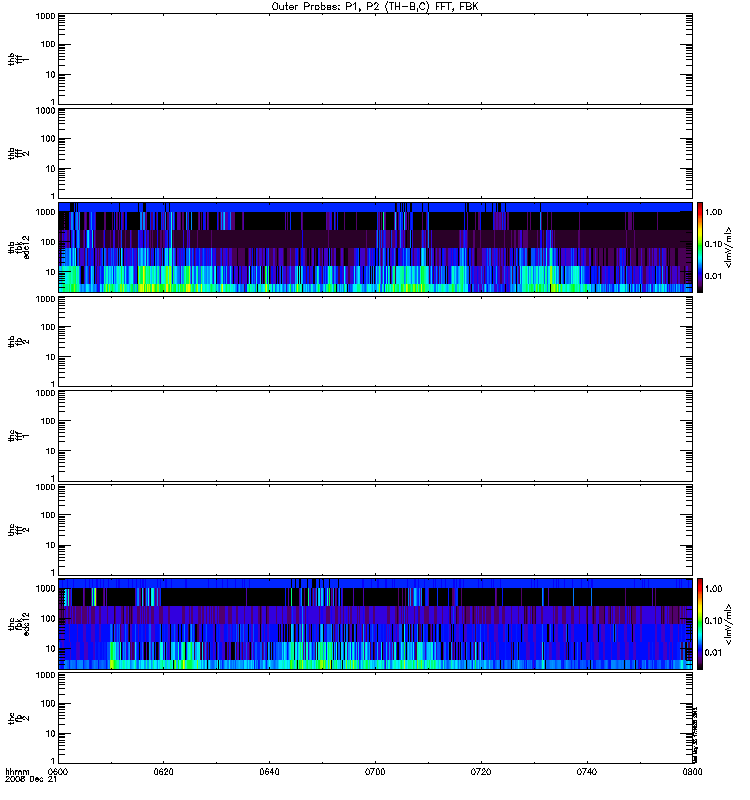
Task: Click the '1000' tick label of the thb fff 1 panel
Action: 45,16
